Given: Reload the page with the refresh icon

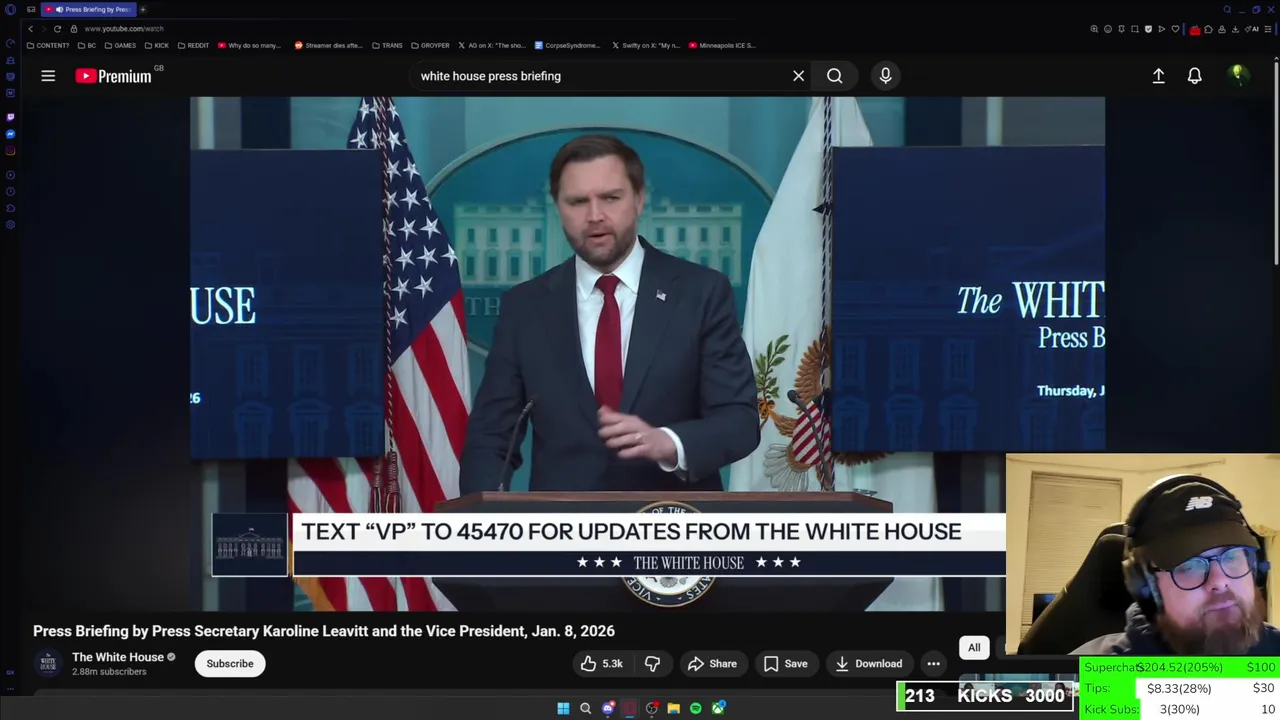Looking at the screenshot, I should click(x=57, y=29).
